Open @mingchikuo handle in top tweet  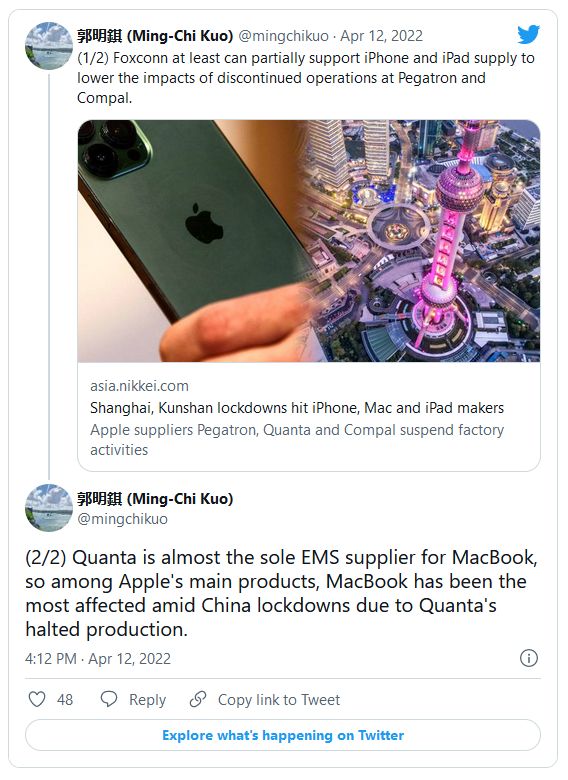284,36
